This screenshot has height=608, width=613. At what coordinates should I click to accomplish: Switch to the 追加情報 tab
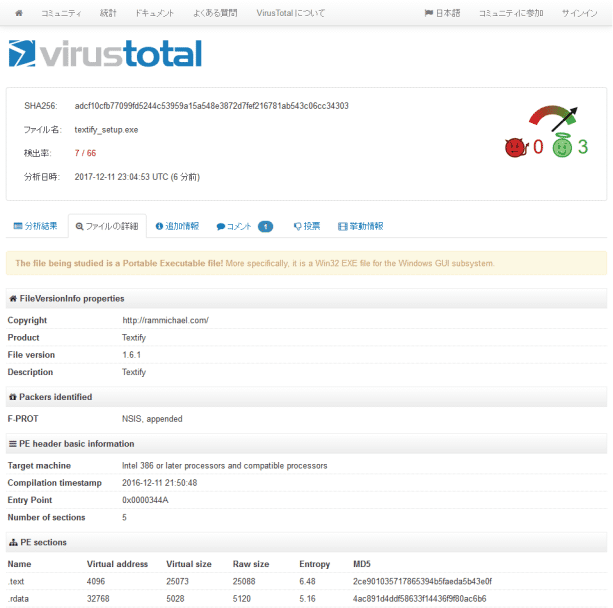point(177,226)
